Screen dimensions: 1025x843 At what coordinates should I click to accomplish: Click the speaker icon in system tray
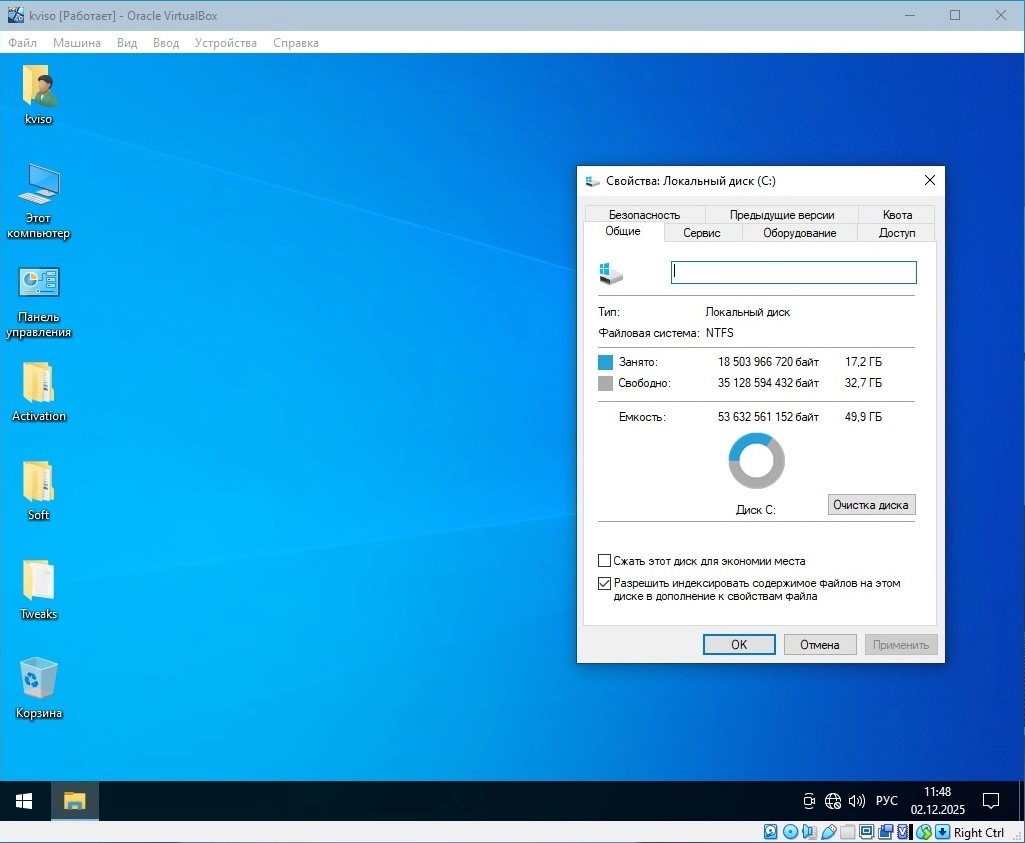[857, 801]
